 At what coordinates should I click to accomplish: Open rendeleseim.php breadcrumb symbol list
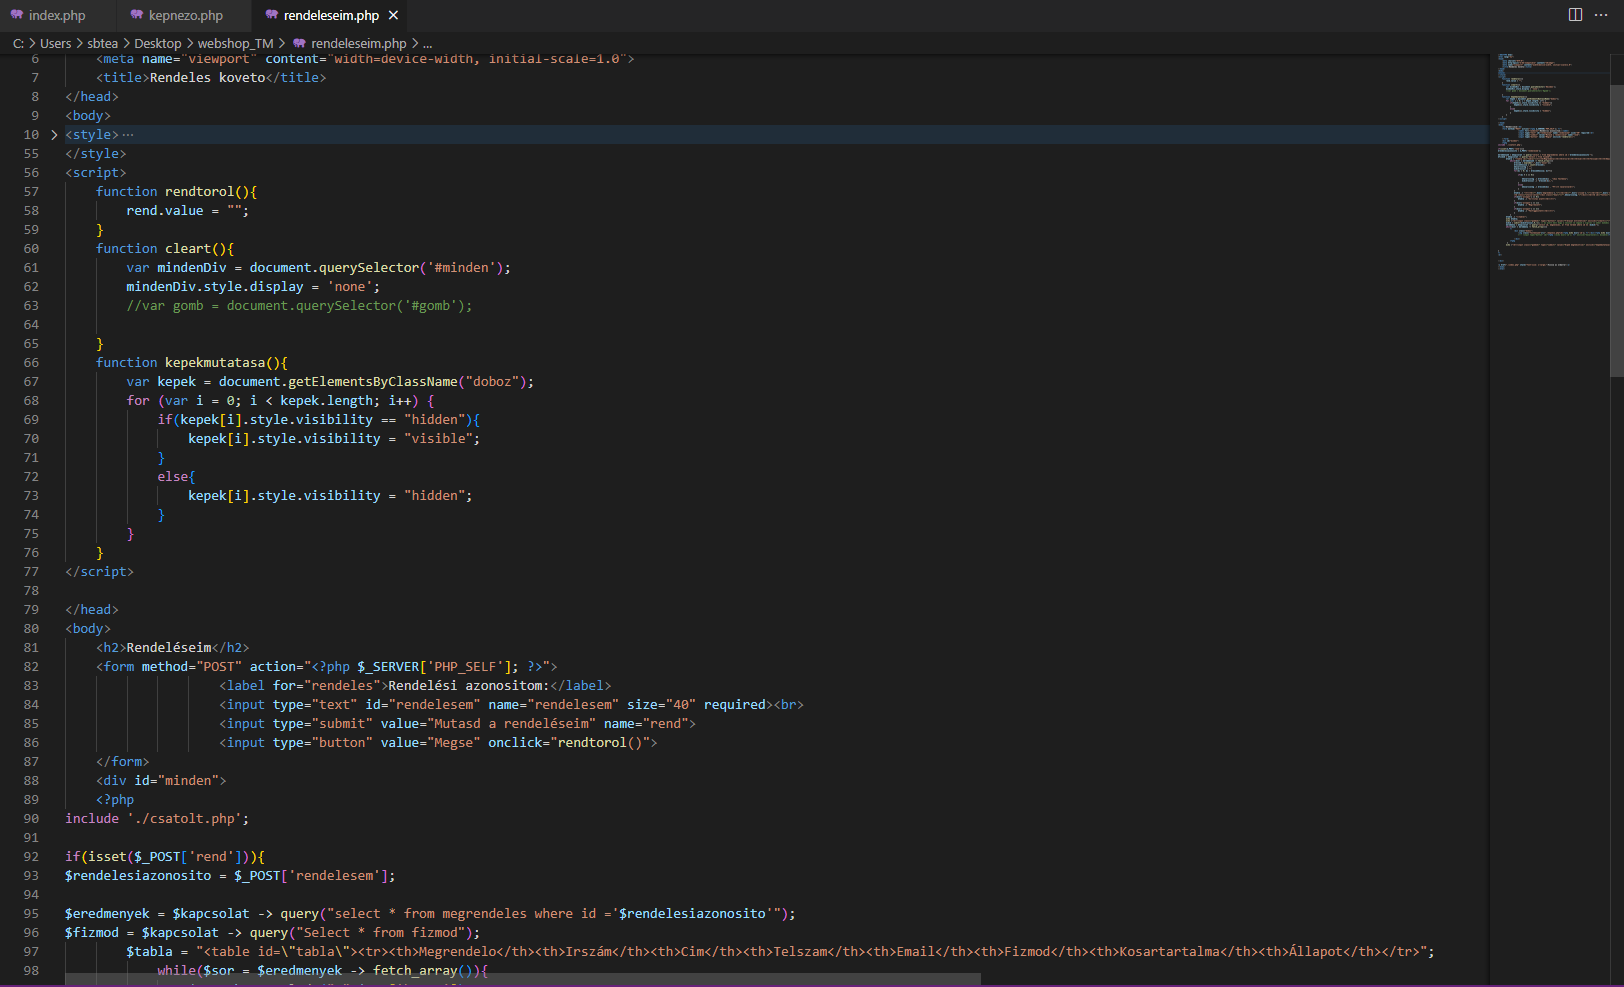click(x=358, y=43)
